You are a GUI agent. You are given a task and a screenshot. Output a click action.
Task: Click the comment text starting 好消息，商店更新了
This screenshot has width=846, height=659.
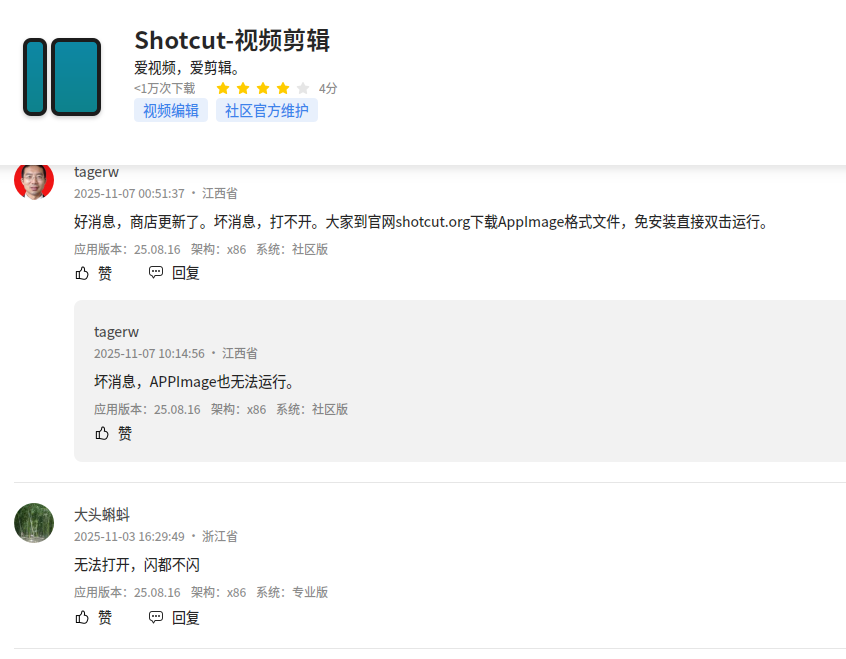point(422,222)
